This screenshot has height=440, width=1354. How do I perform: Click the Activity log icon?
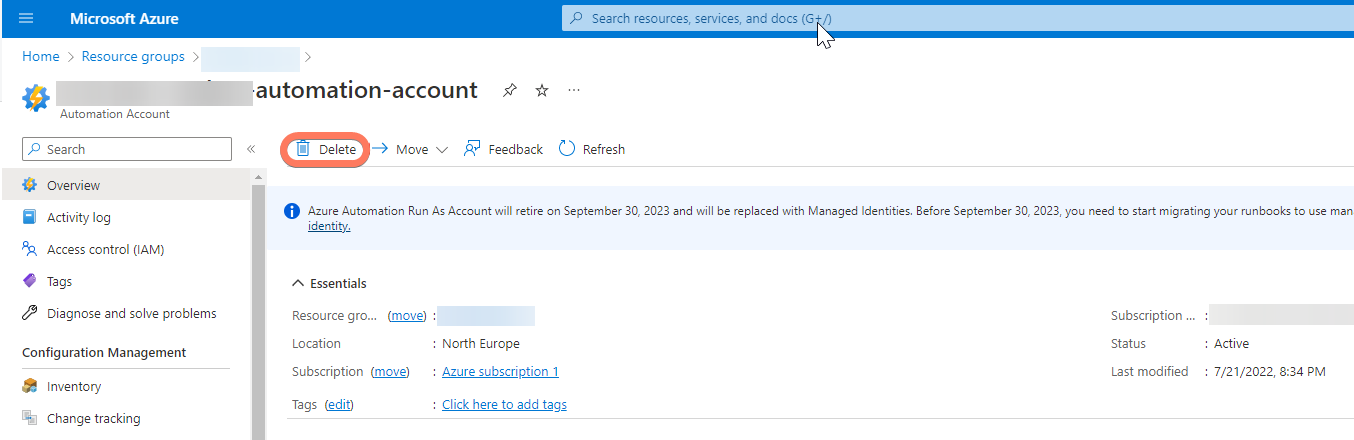click(29, 217)
